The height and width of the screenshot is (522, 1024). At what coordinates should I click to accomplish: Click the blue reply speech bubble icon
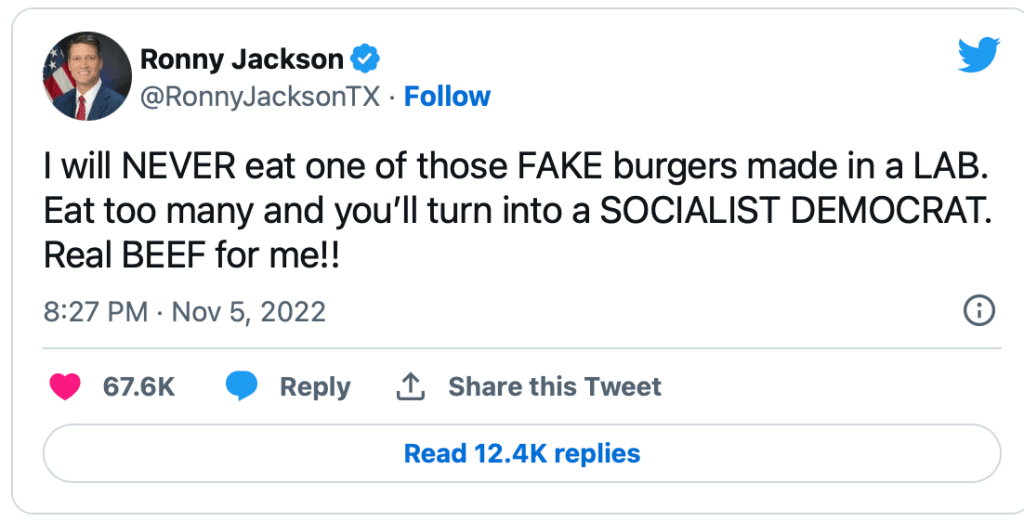(x=241, y=387)
